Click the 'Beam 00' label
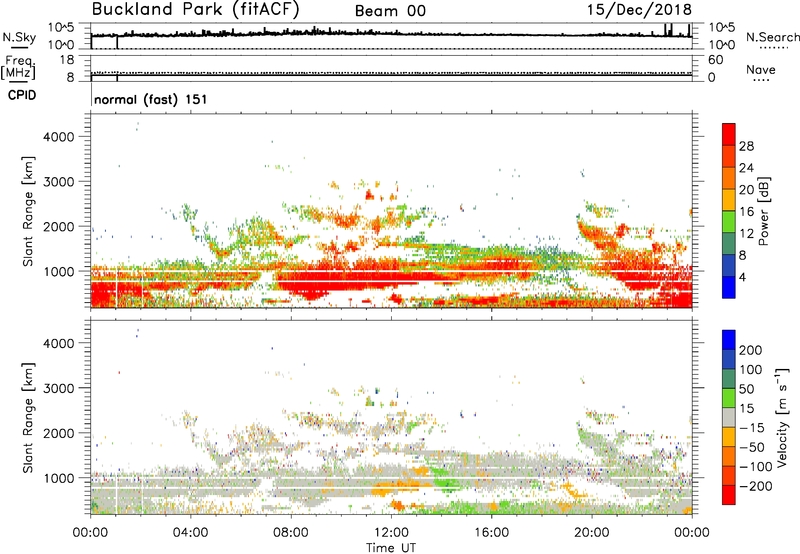The height and width of the screenshot is (554, 800). (390, 11)
